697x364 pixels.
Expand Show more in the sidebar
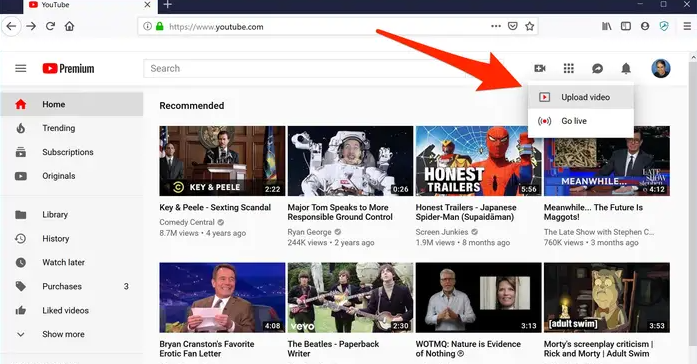click(x=72, y=334)
